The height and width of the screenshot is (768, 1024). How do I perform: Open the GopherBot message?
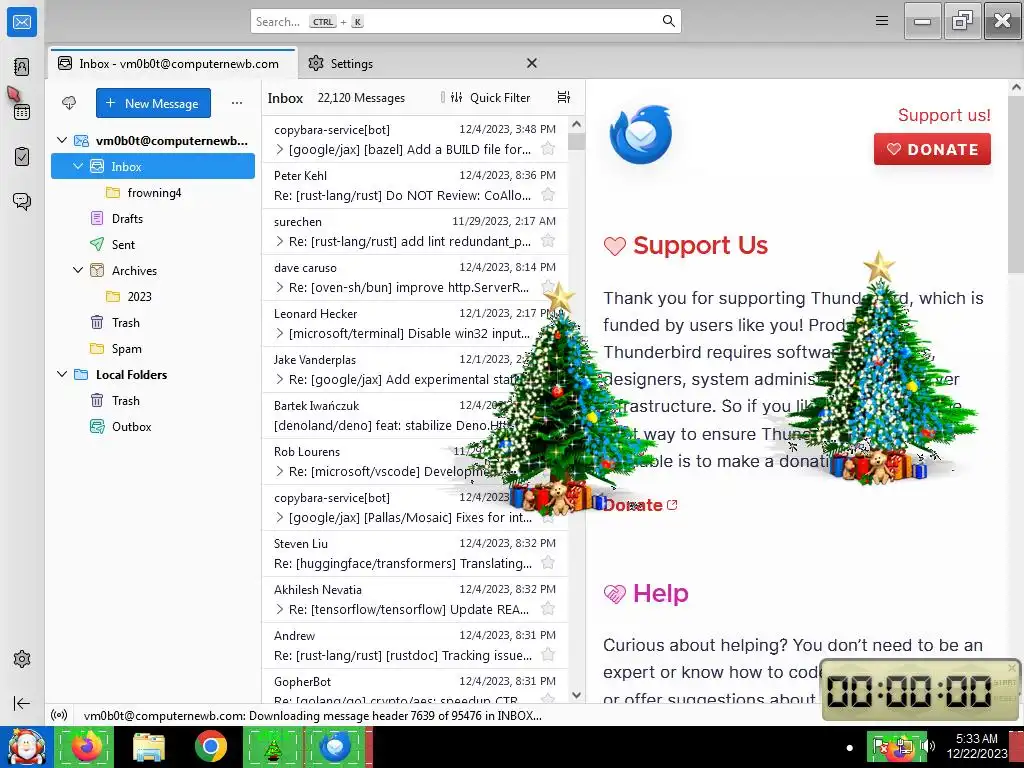(x=415, y=689)
